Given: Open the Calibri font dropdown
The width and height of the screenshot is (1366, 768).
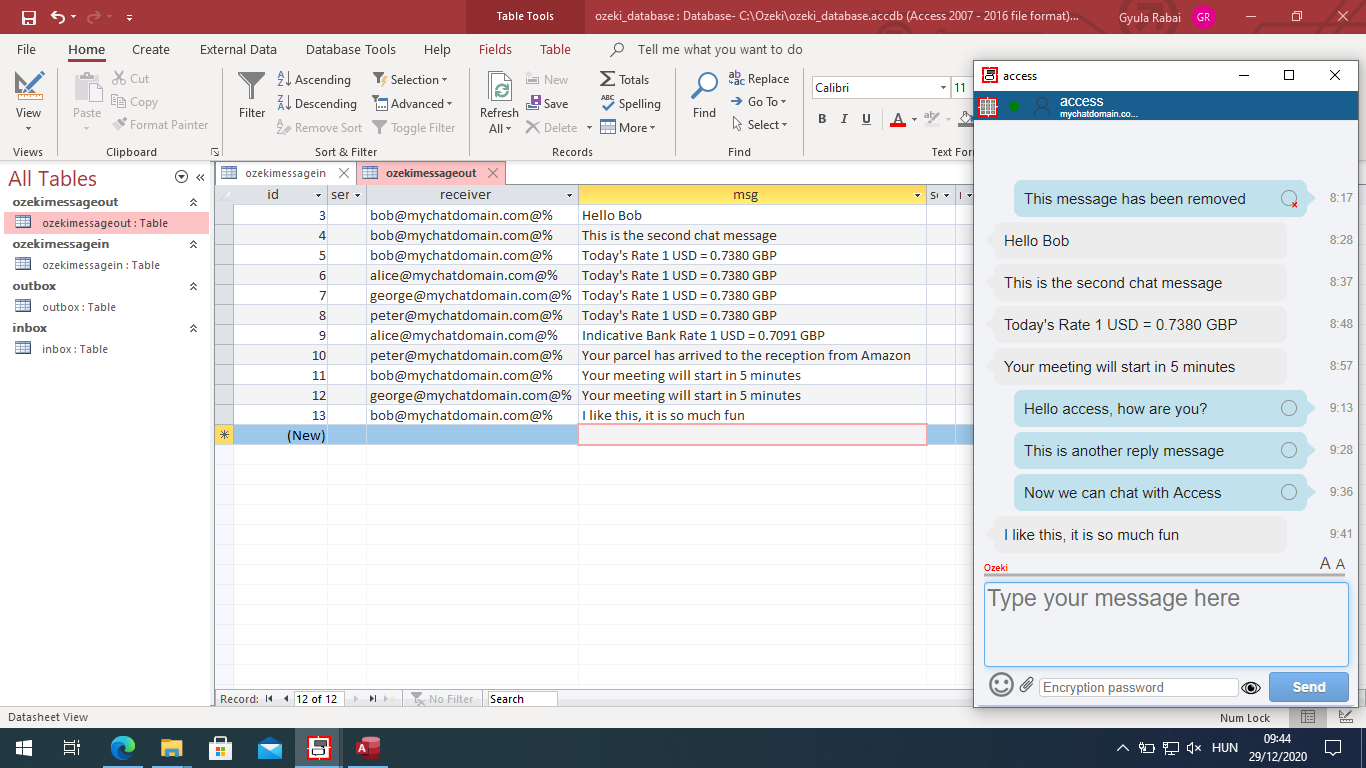Looking at the screenshot, I should [x=942, y=88].
